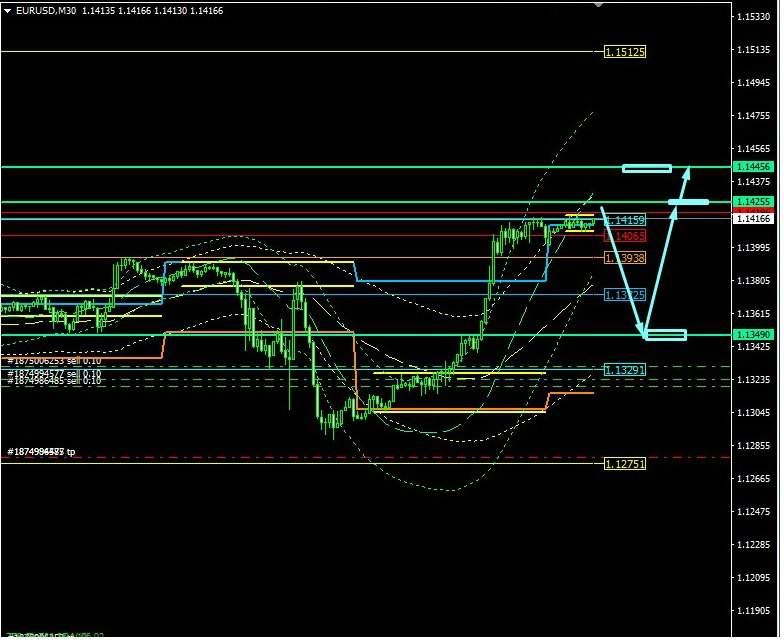This screenshot has height=642, width=784.
Task: Click the 1.15330 value on price scale
Action: pyautogui.click(x=753, y=17)
